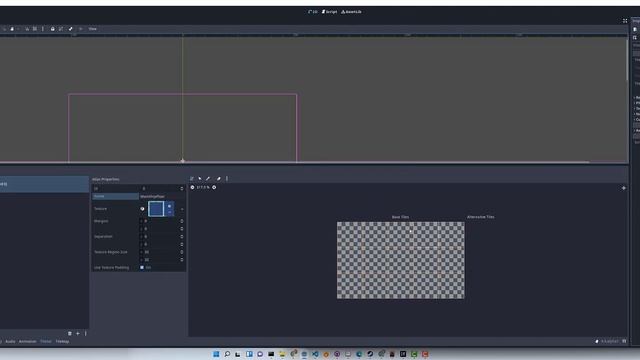Click the viewport vertical scrollbar
The height and width of the screenshot is (360, 640).
pos(627,60)
